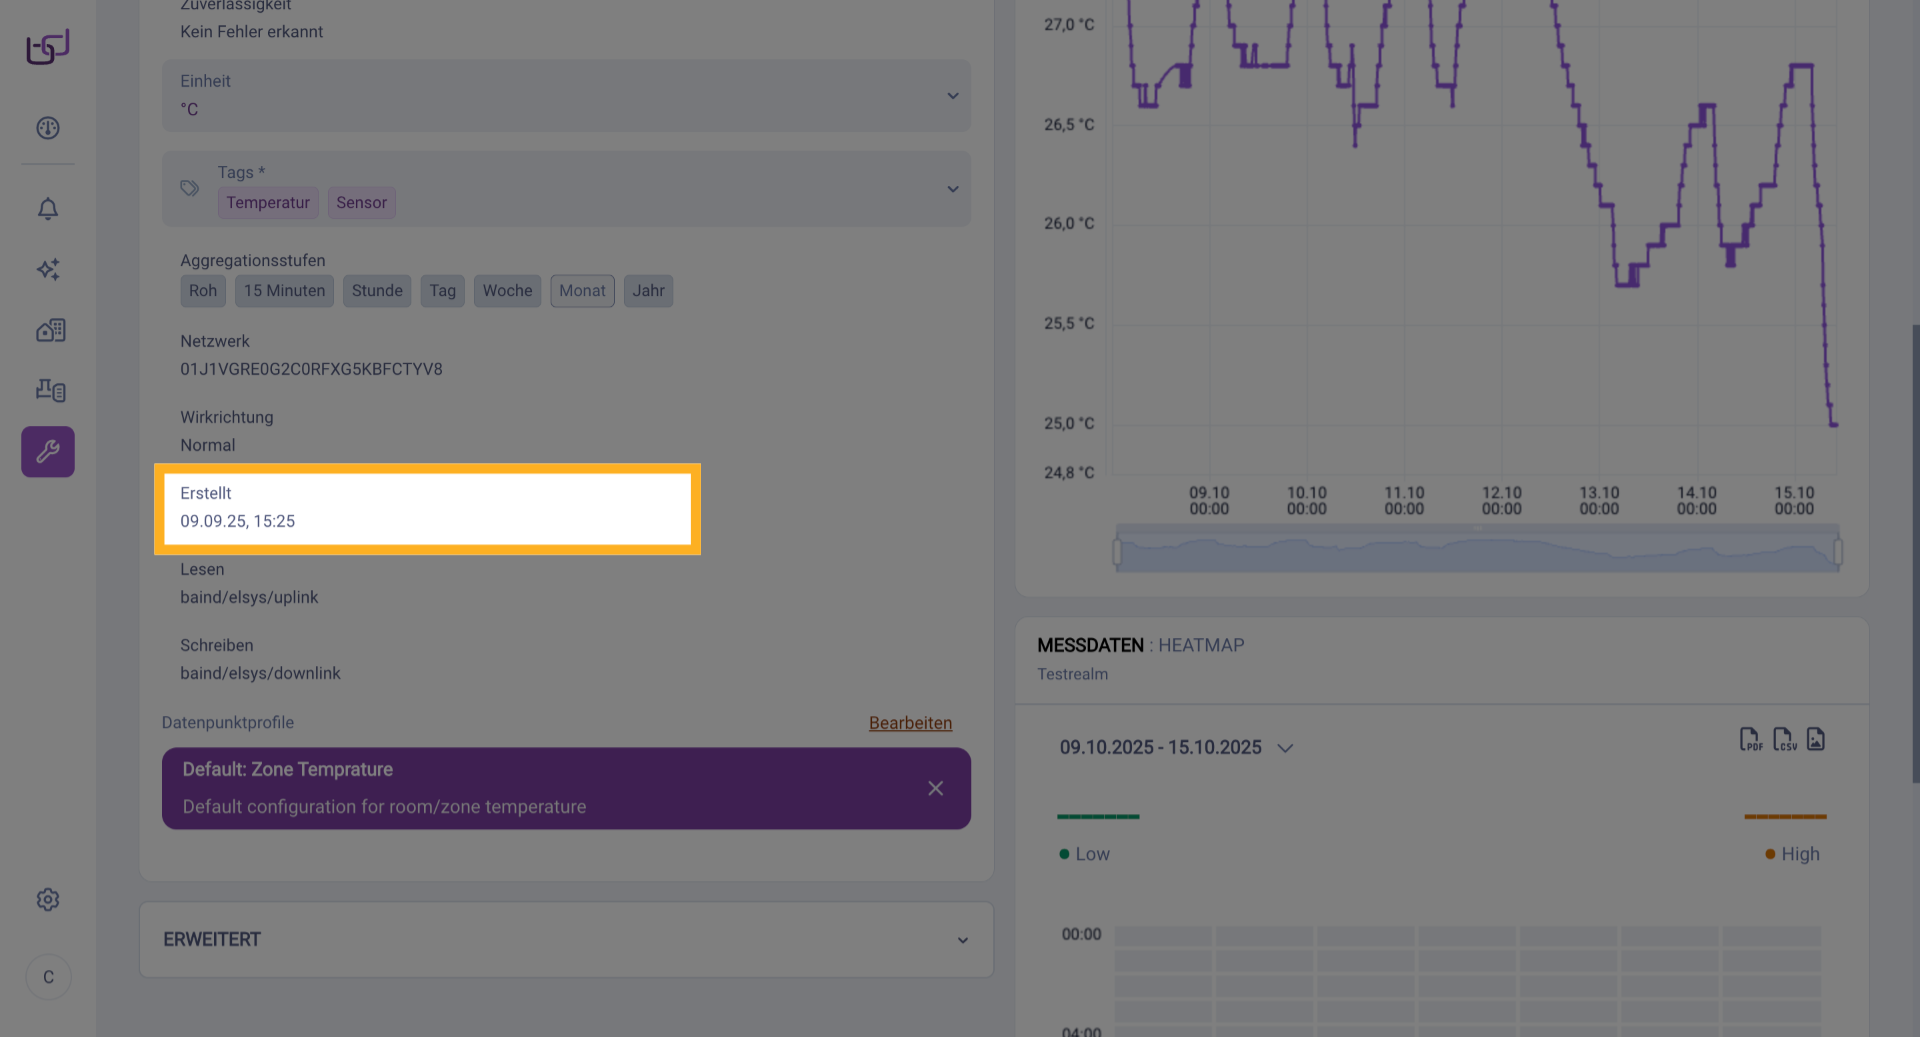This screenshot has height=1037, width=1920.
Task: Open the buildings icon in sidebar
Action: coord(50,330)
